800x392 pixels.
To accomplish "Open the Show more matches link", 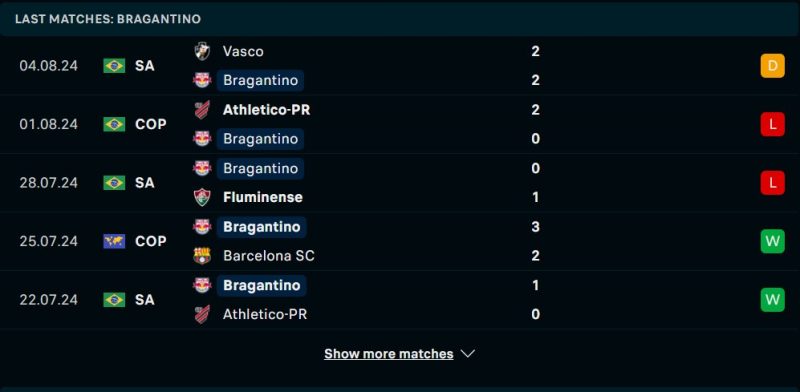I will coord(389,354).
